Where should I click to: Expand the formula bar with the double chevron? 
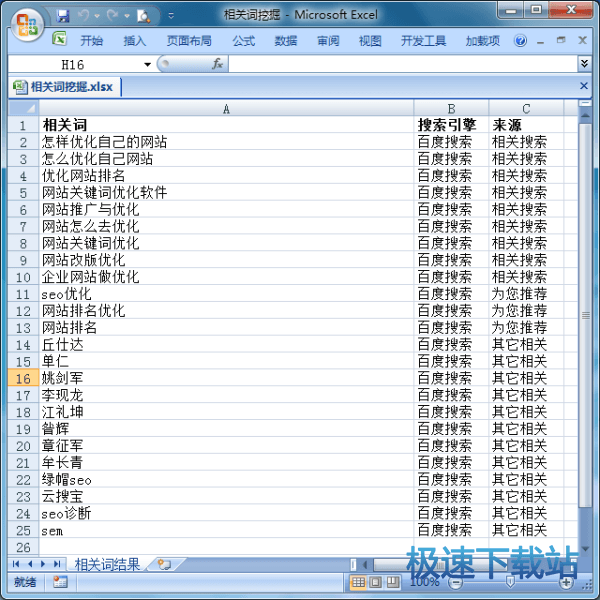(584, 64)
